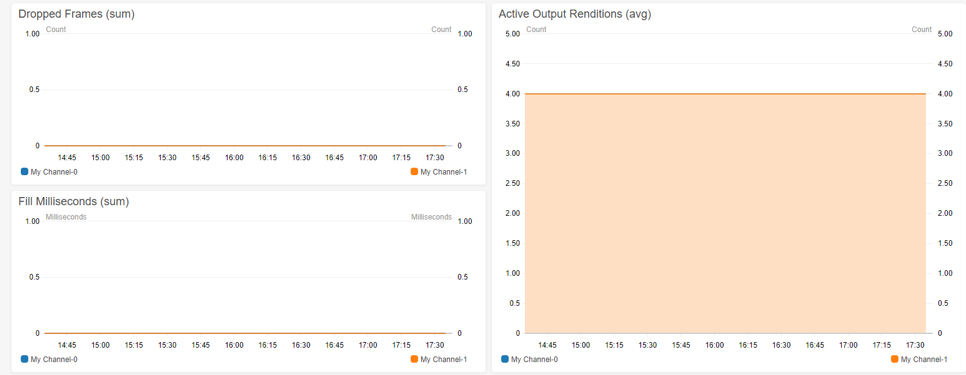This screenshot has height=375, width=966.
Task: Click the left Count unit label in Active Output Renditions
Action: (x=537, y=29)
